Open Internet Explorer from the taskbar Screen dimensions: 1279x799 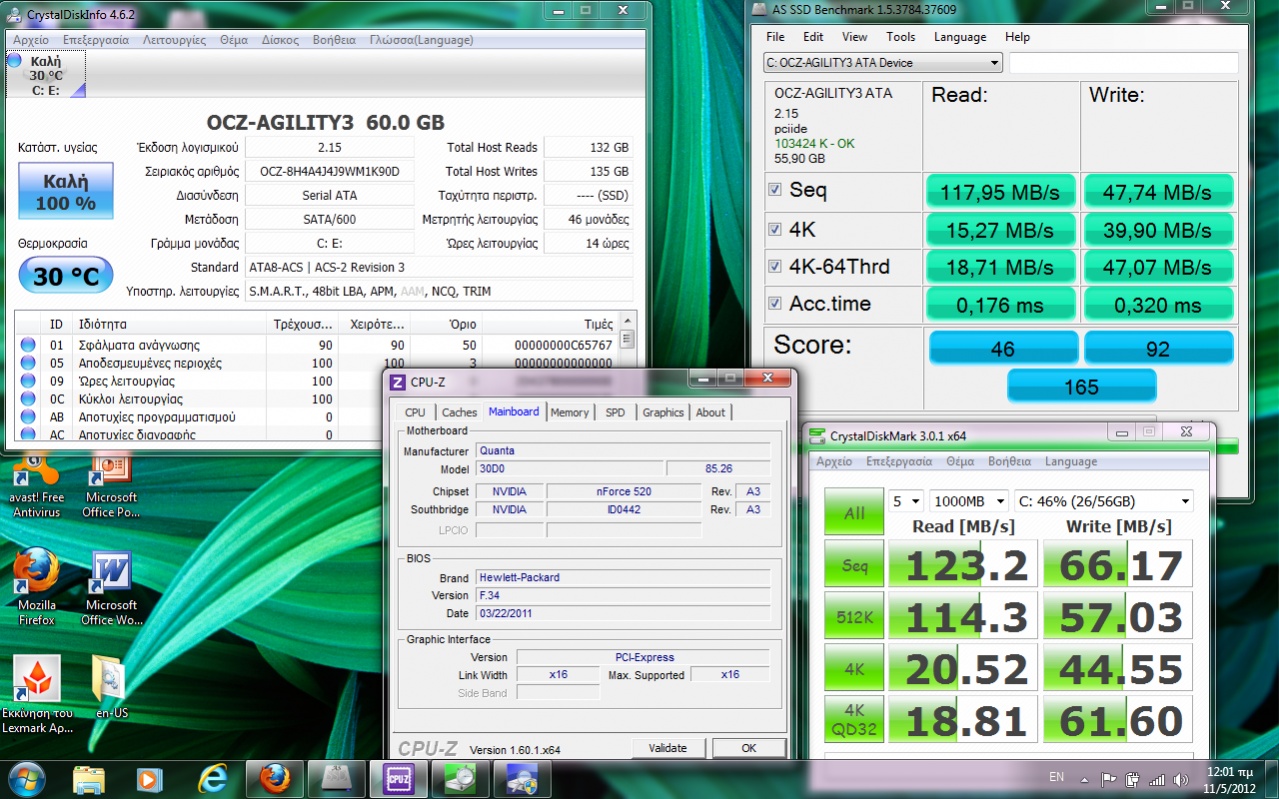pos(213,778)
